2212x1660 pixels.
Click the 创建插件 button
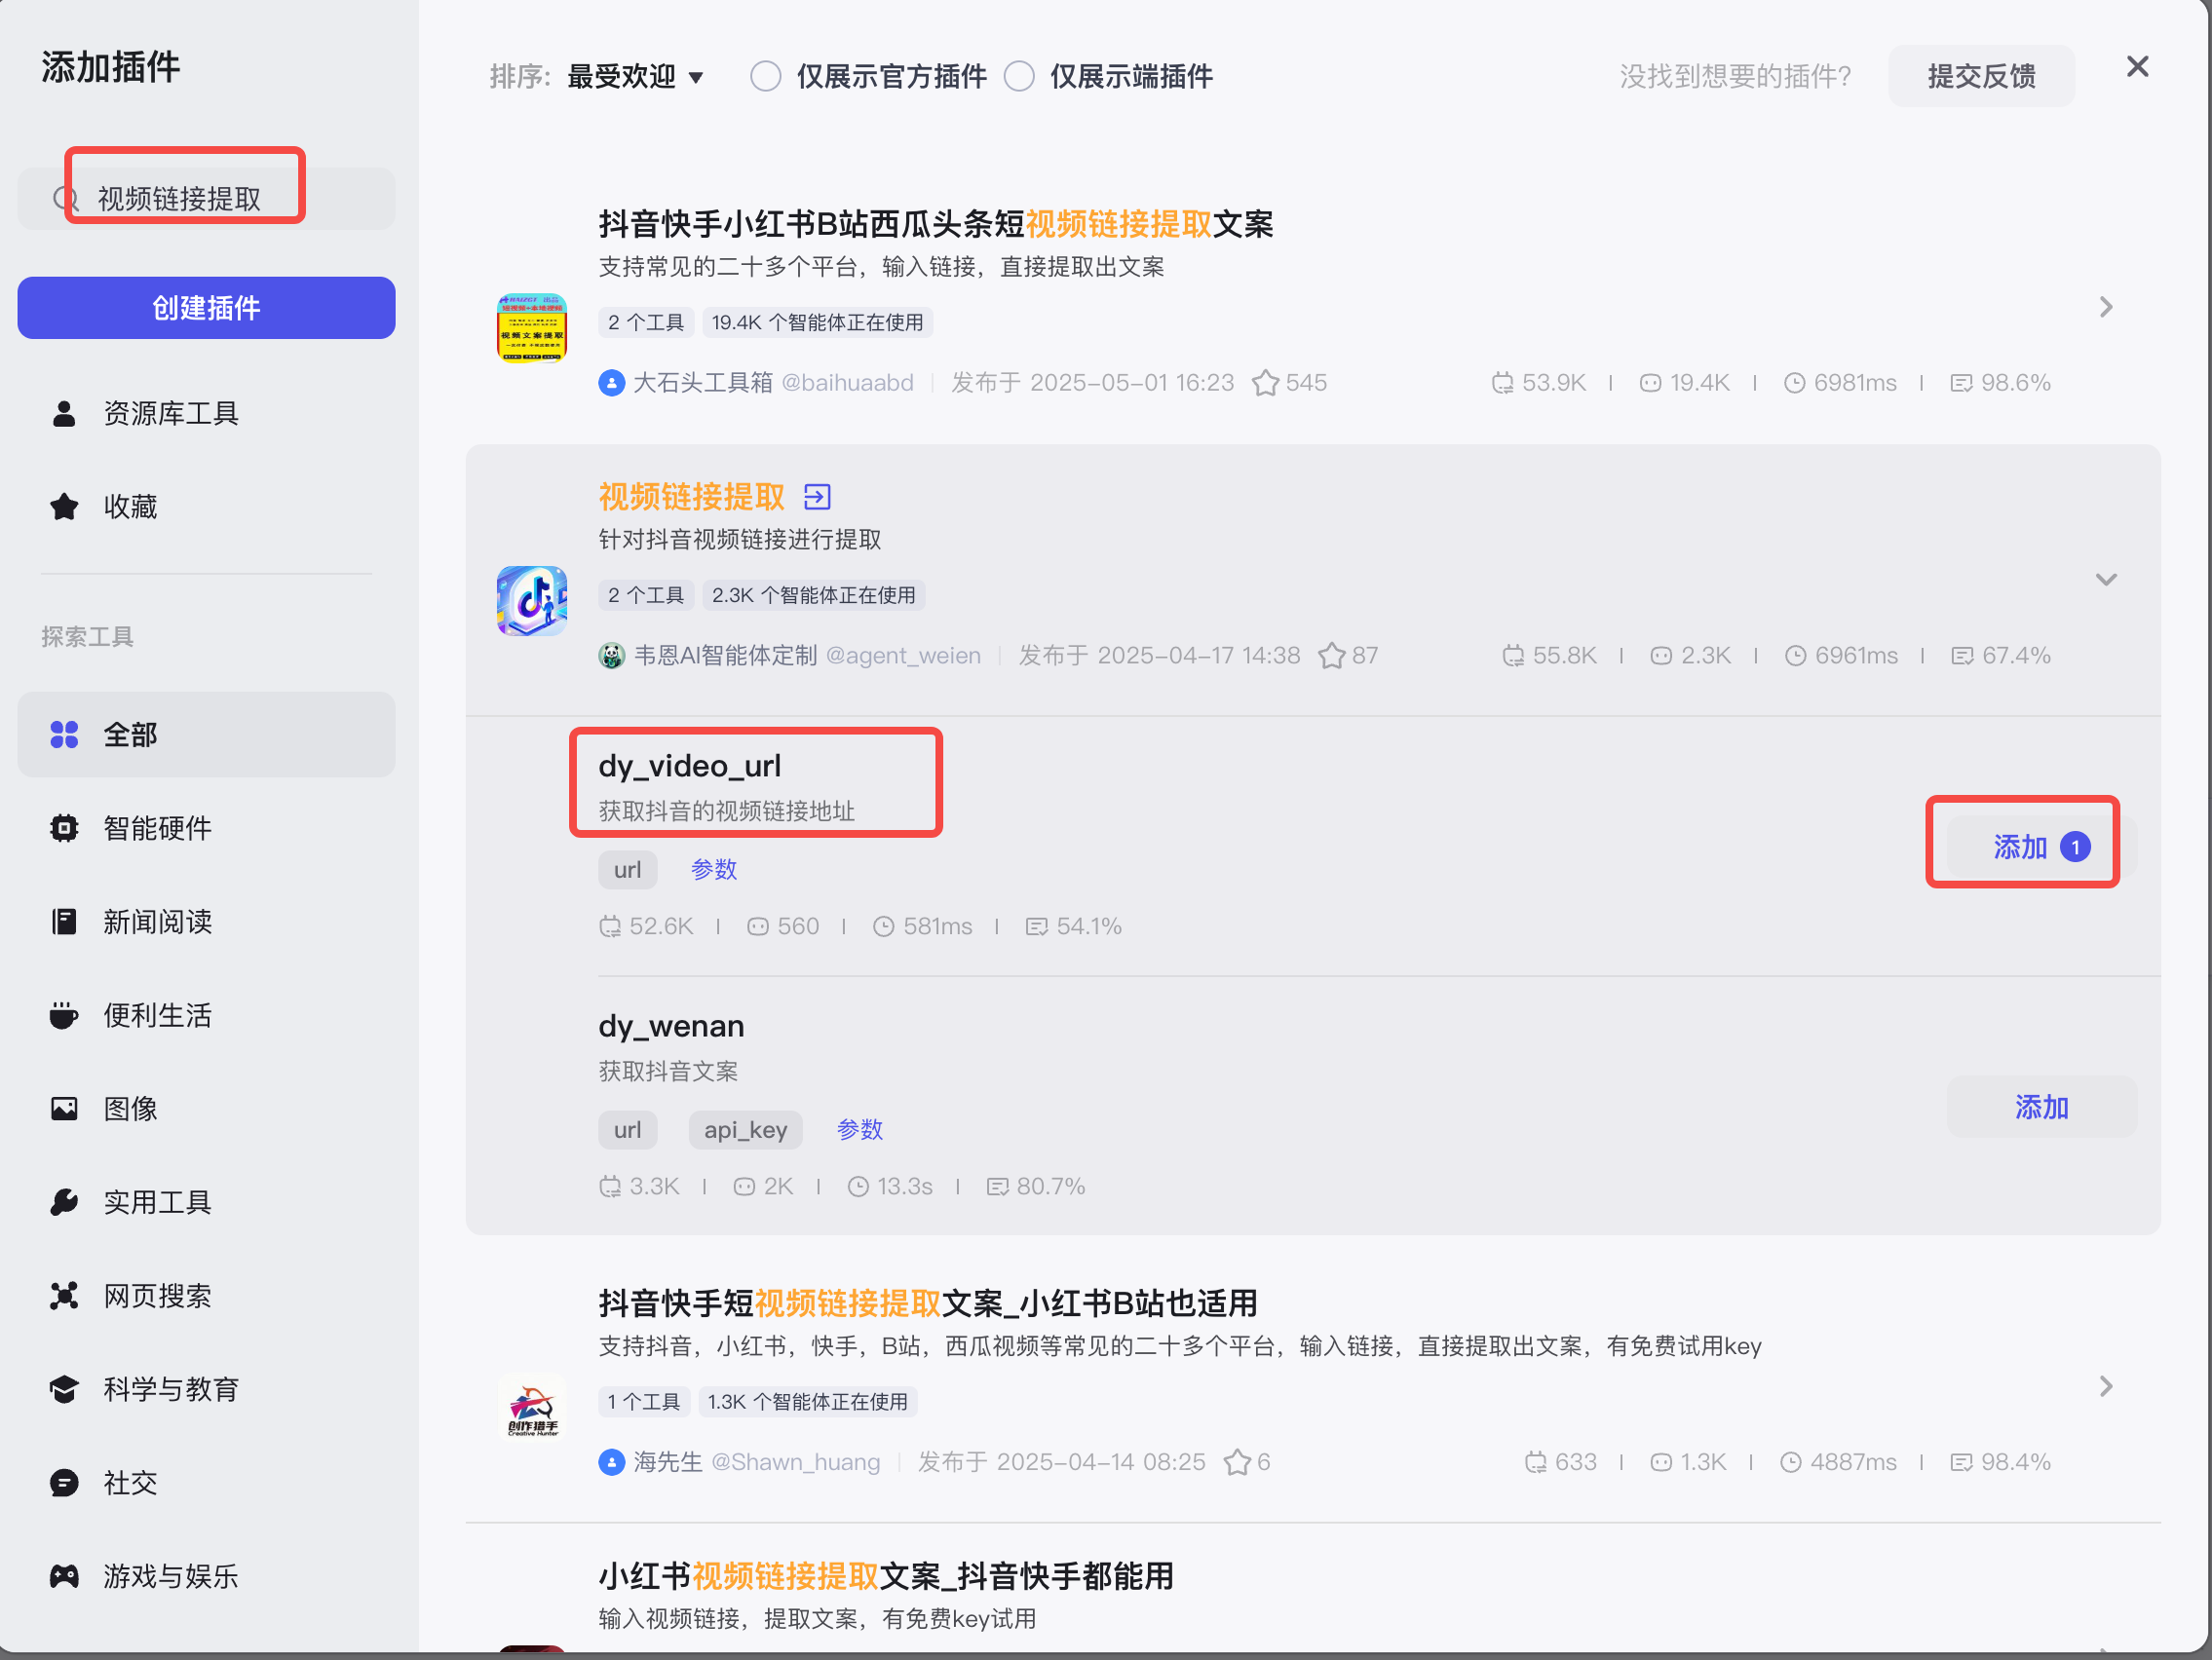(x=206, y=308)
